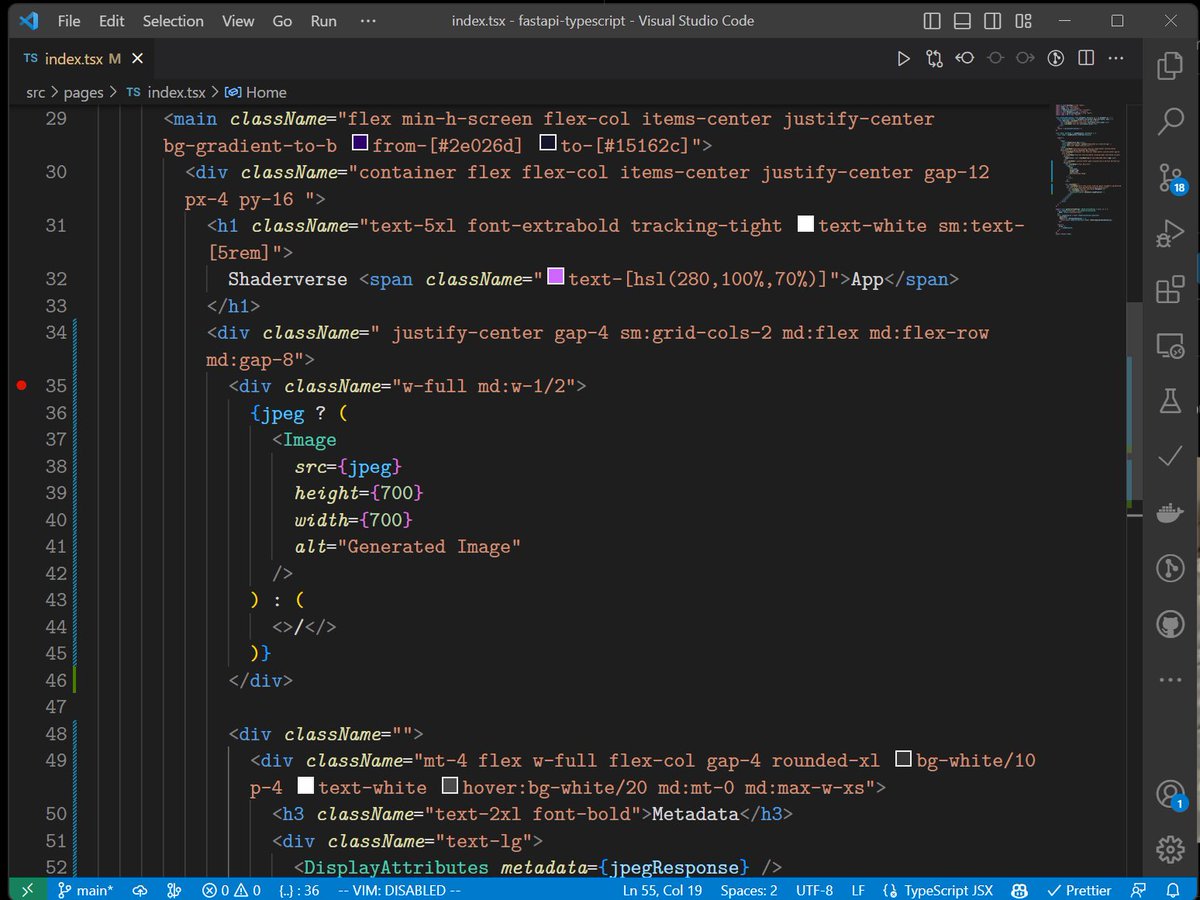
Task: Click the from-[#2e026d] purple color swatch
Action: [x=360, y=144]
